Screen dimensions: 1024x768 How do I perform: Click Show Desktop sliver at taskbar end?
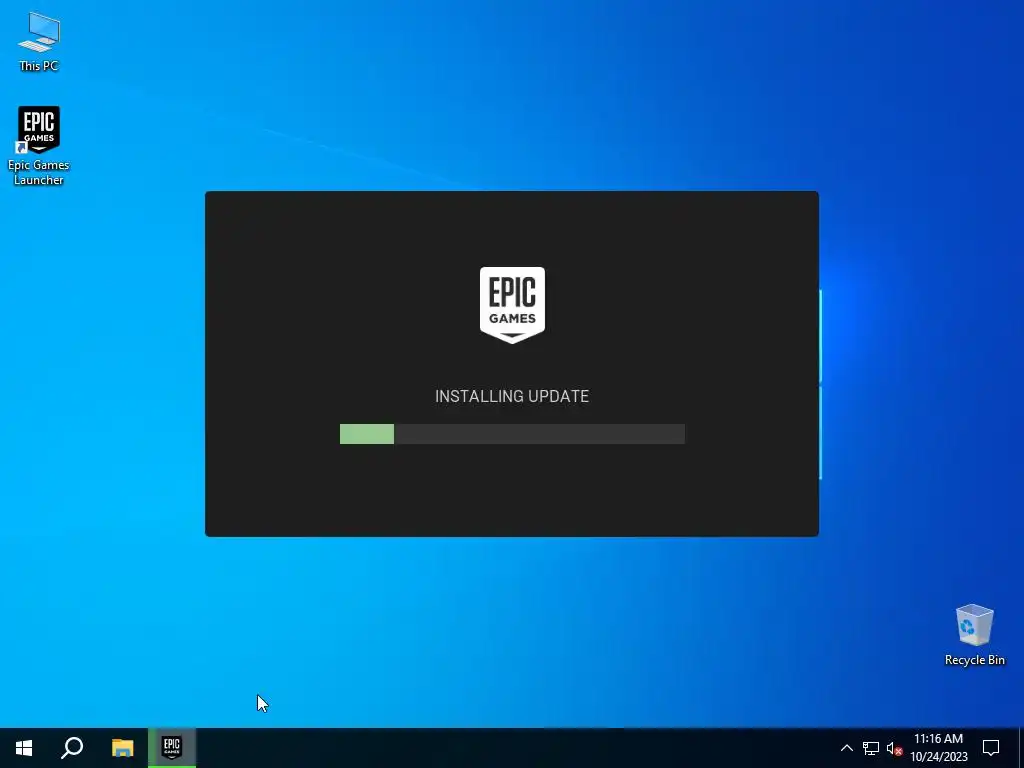click(1021, 748)
